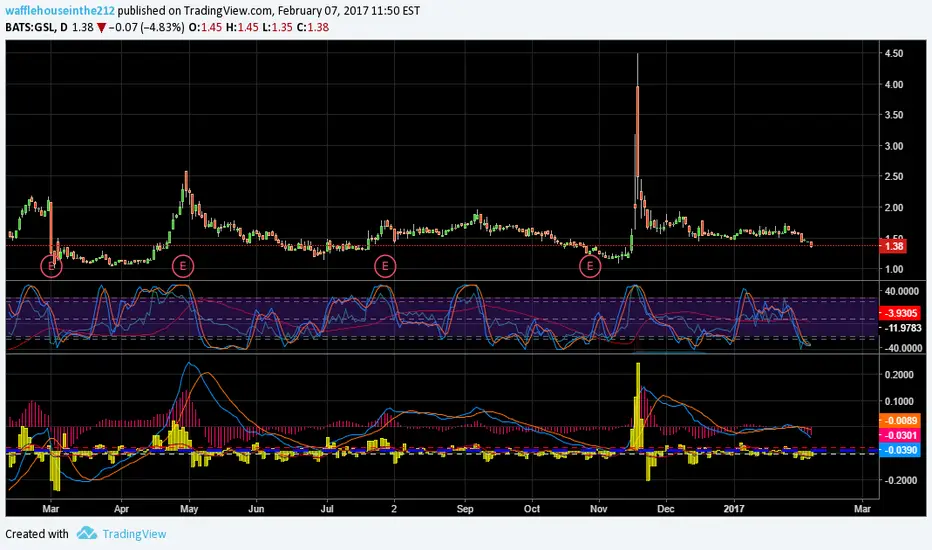
Task: Open the TradingView link in the footer
Action: pyautogui.click(x=134, y=534)
